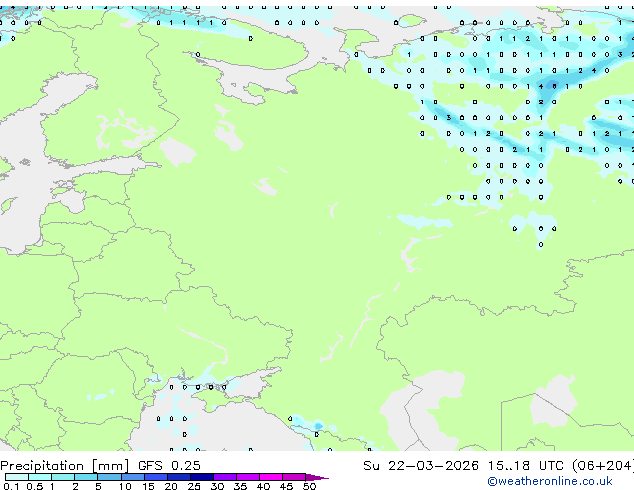Pick the 0.1–0.5 mm legend swatch
This screenshot has width=634, height=490.
tap(17, 477)
